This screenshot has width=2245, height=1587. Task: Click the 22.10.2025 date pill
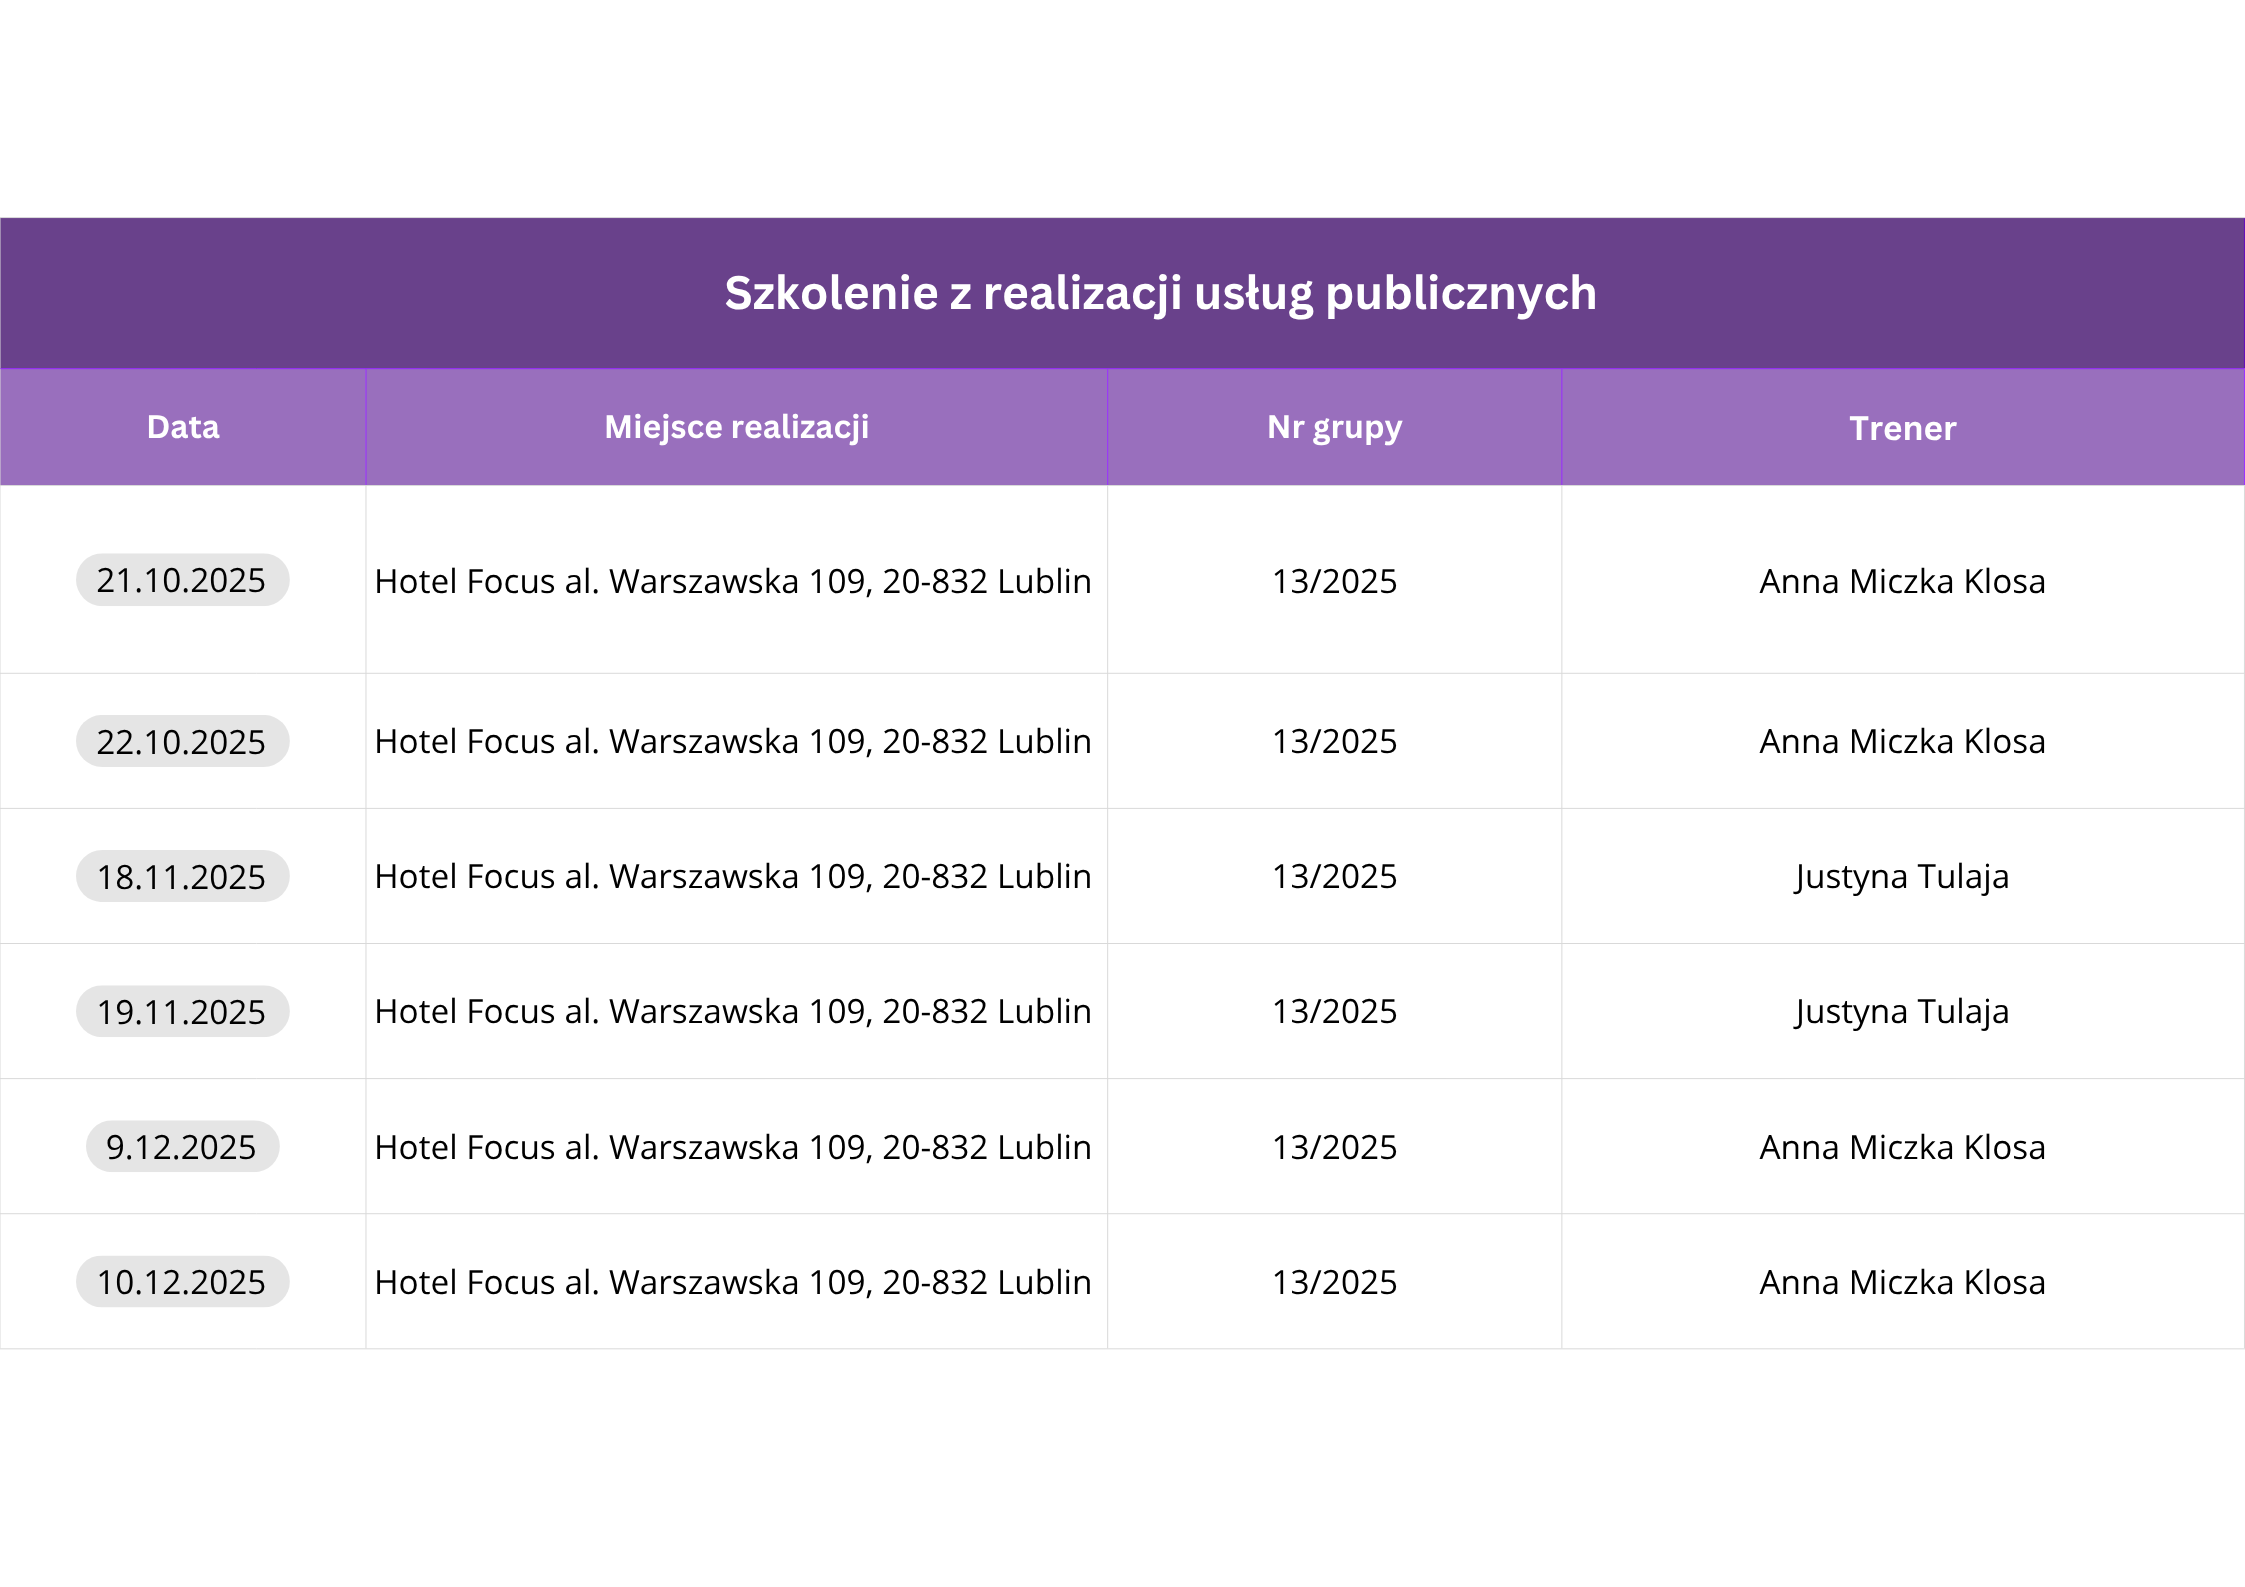(x=182, y=741)
